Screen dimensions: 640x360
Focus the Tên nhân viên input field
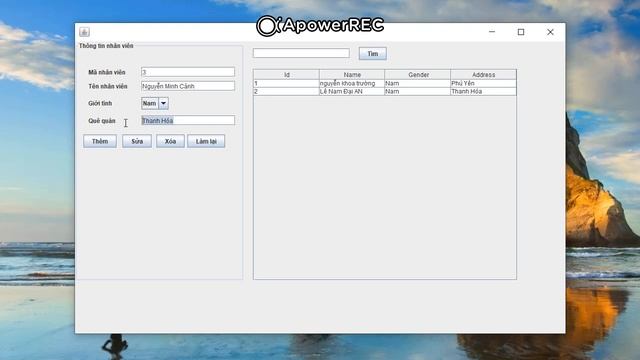click(x=188, y=86)
